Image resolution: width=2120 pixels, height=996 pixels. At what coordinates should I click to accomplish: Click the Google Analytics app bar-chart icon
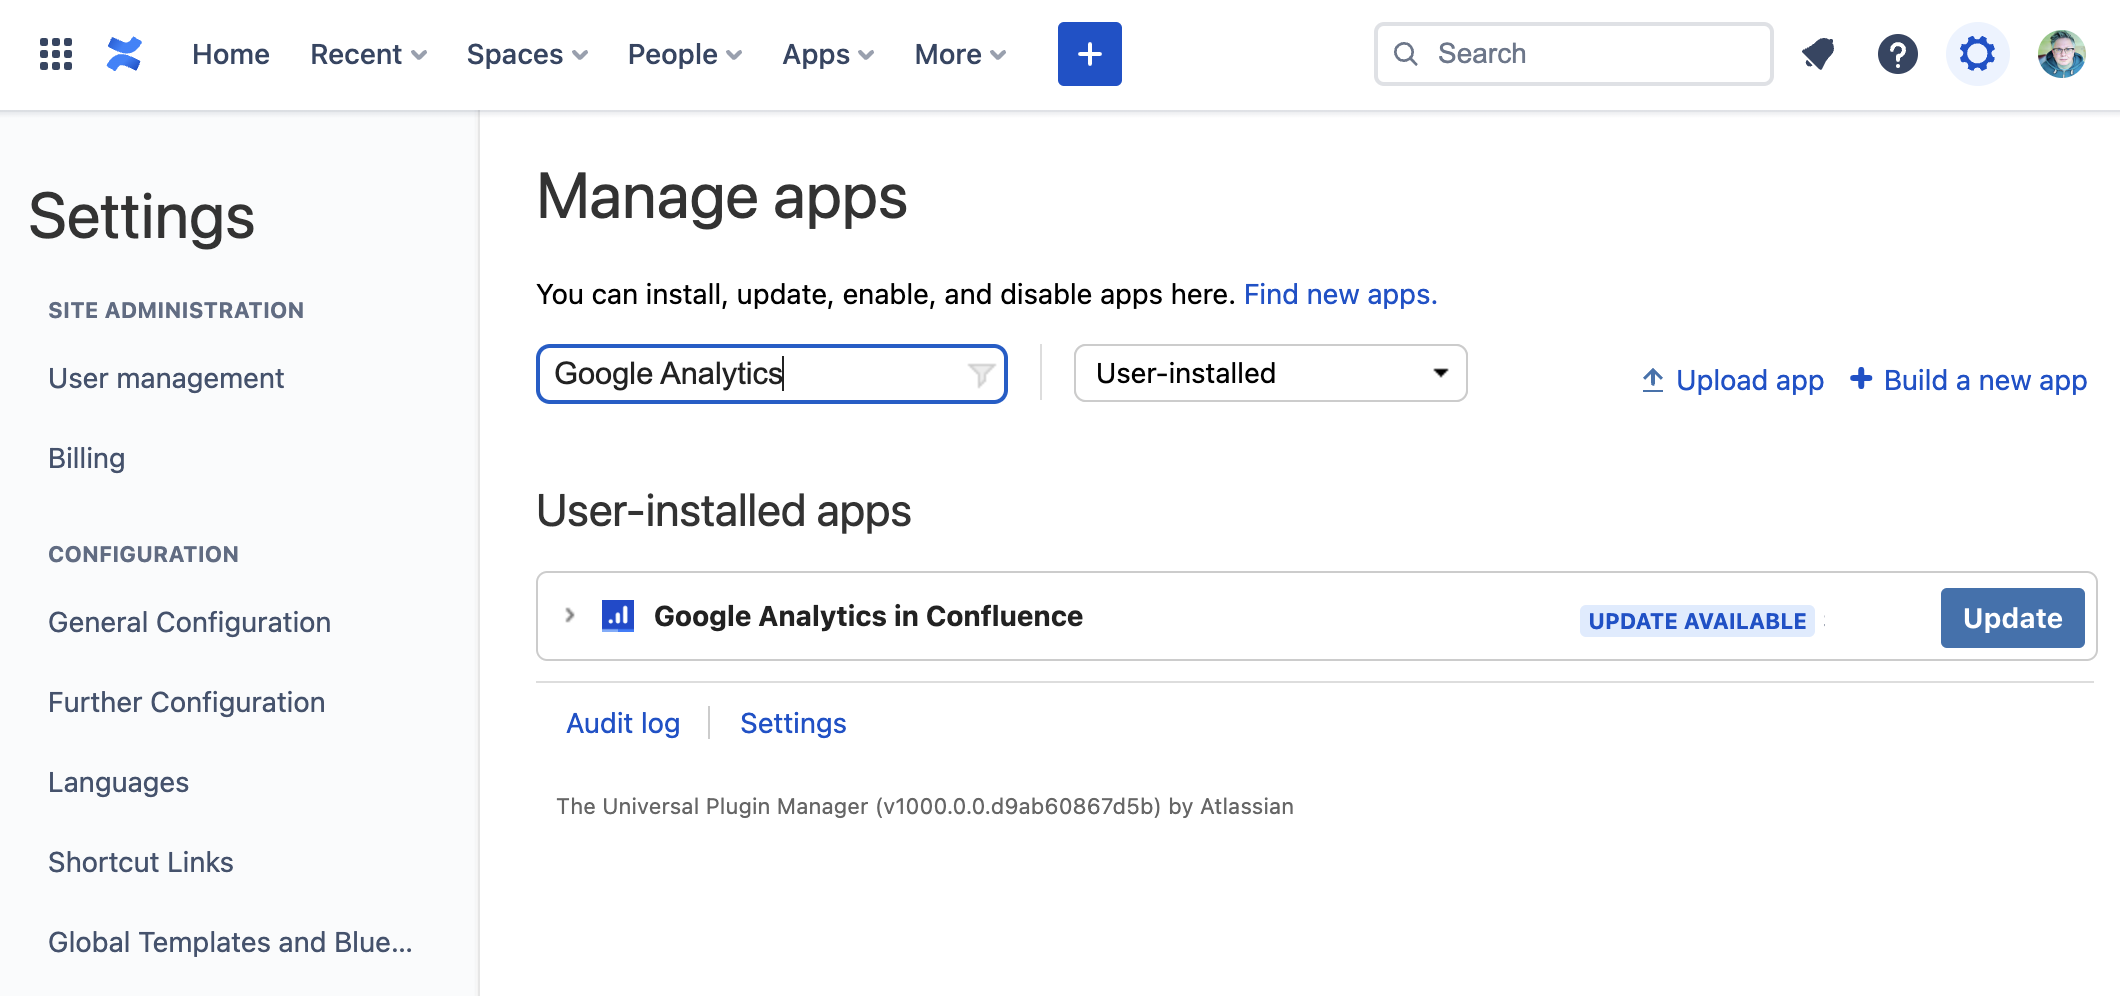click(x=618, y=616)
